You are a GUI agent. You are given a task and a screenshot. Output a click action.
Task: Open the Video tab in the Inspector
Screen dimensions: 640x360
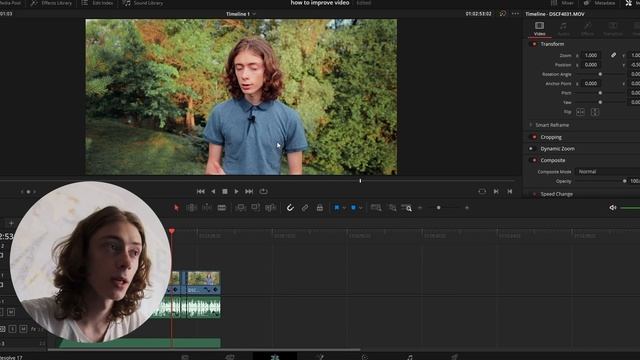pyautogui.click(x=540, y=29)
